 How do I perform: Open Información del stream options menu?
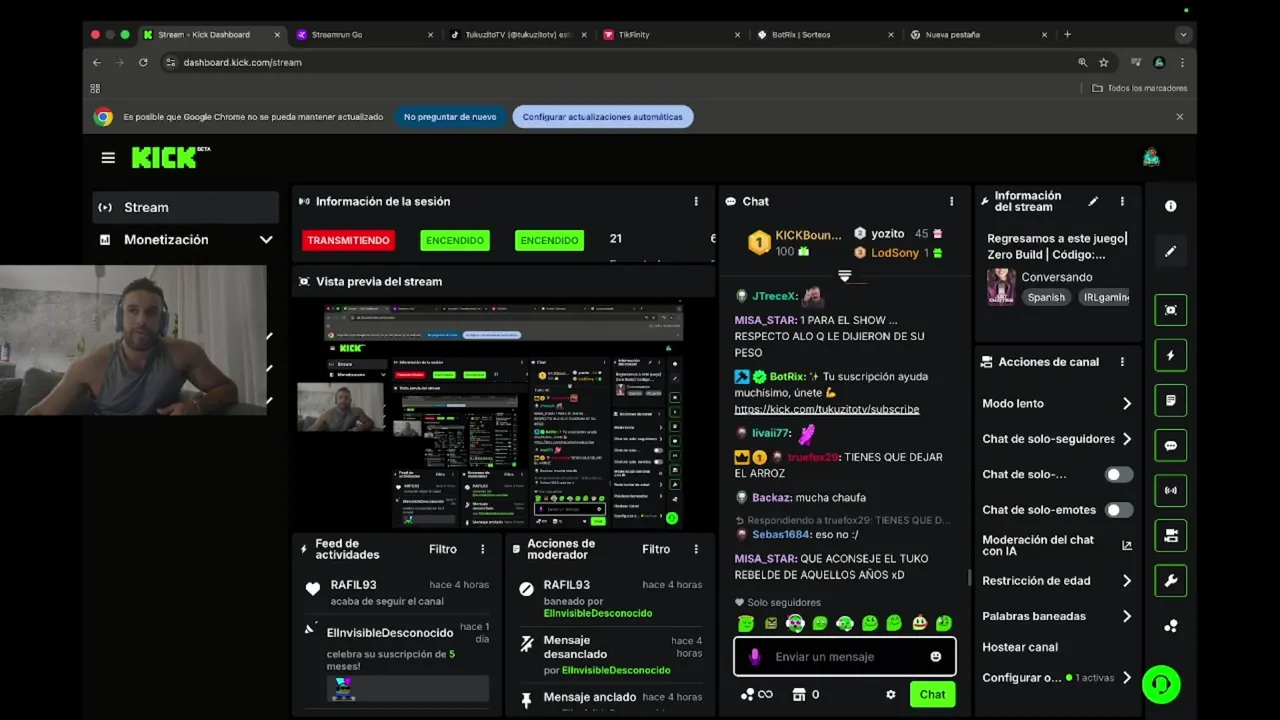pos(1122,201)
